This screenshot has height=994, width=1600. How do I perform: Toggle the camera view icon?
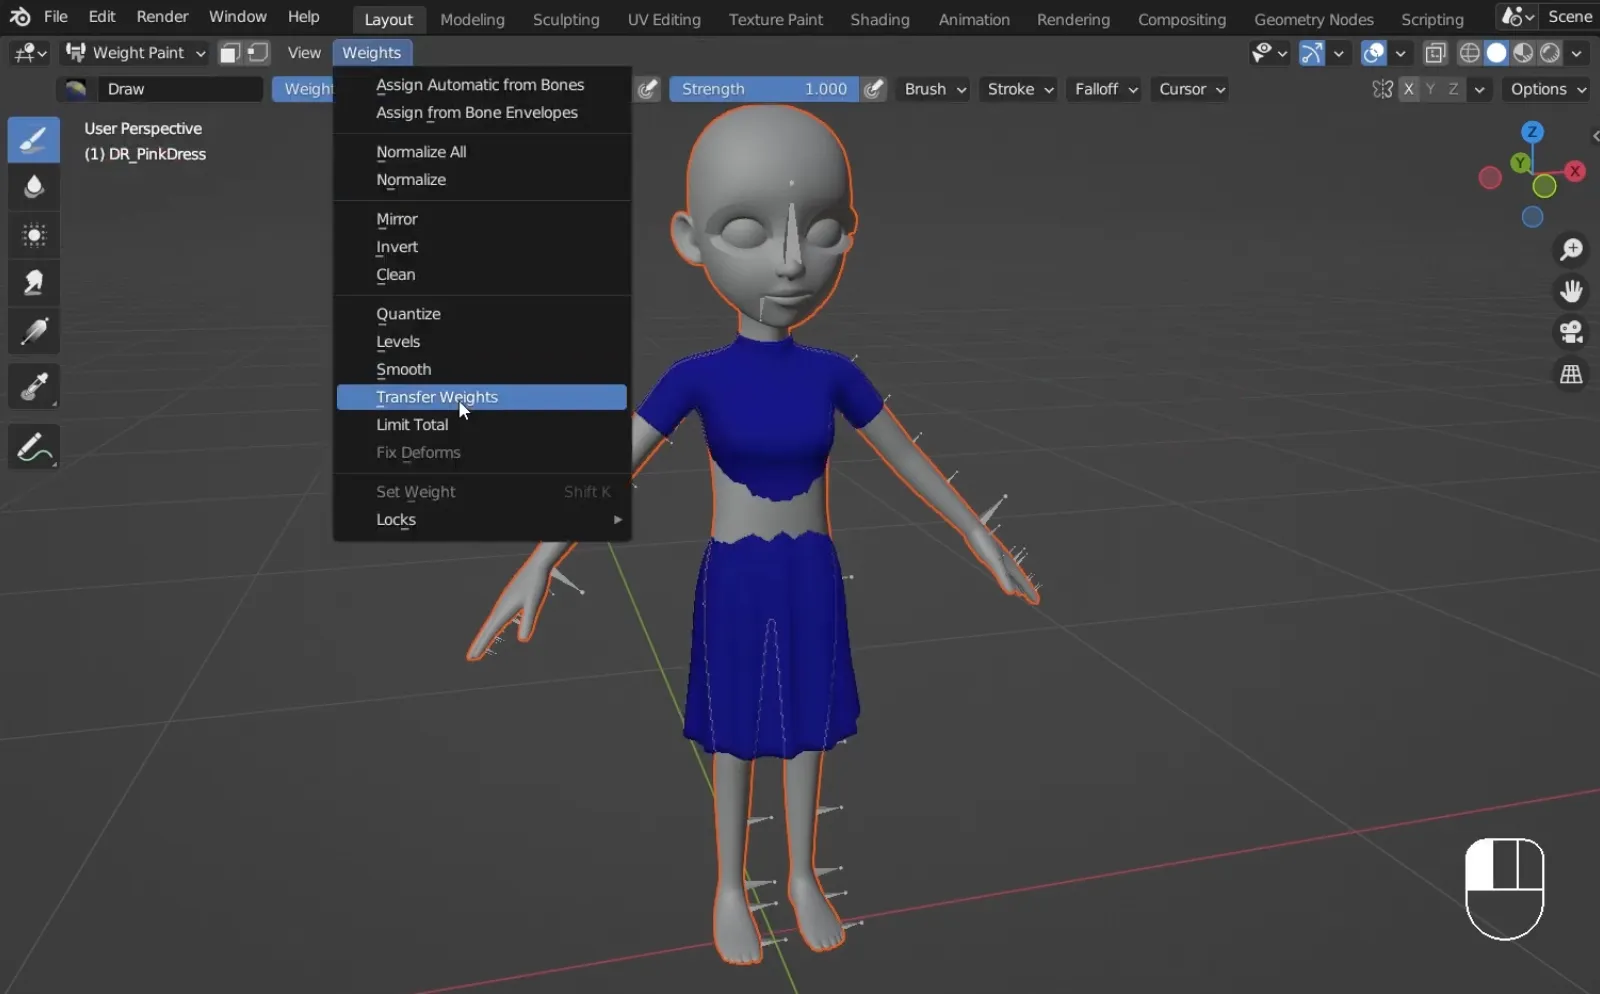pos(1571,332)
